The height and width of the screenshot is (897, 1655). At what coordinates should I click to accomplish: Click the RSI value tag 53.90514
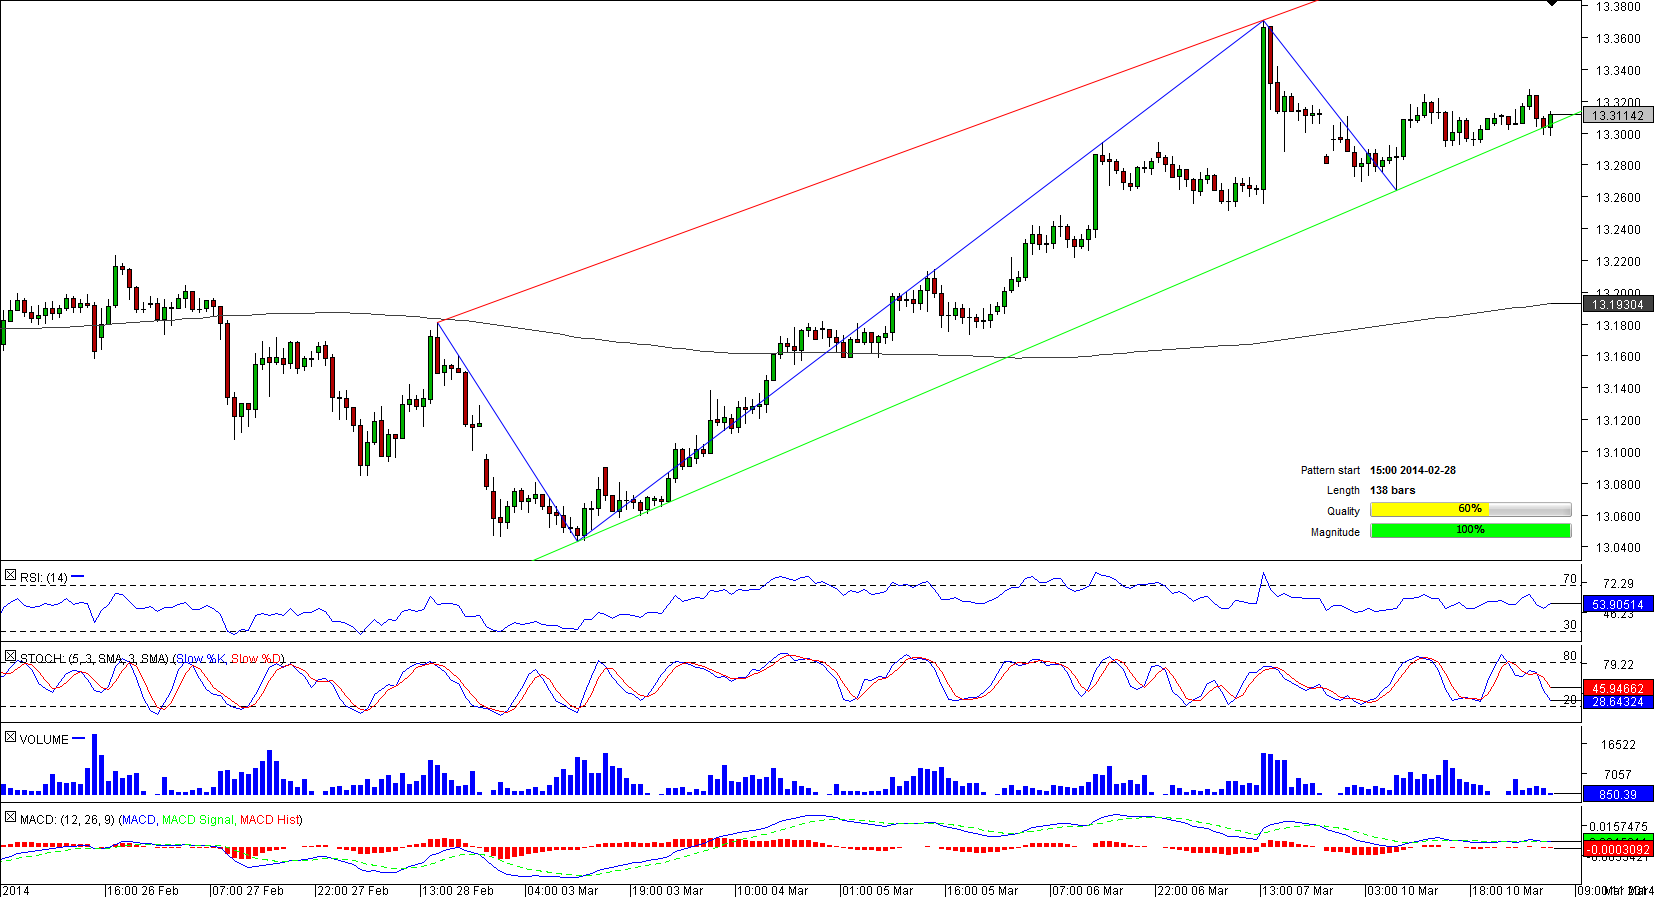1617,604
